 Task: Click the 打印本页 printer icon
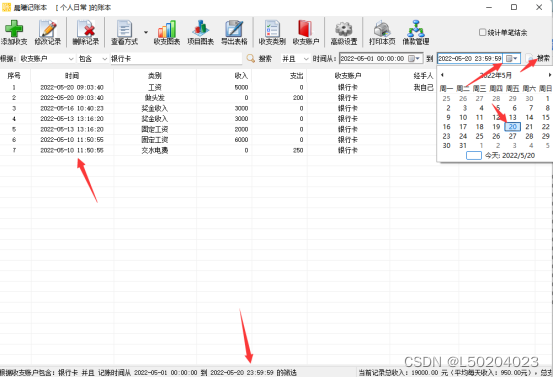382,33
